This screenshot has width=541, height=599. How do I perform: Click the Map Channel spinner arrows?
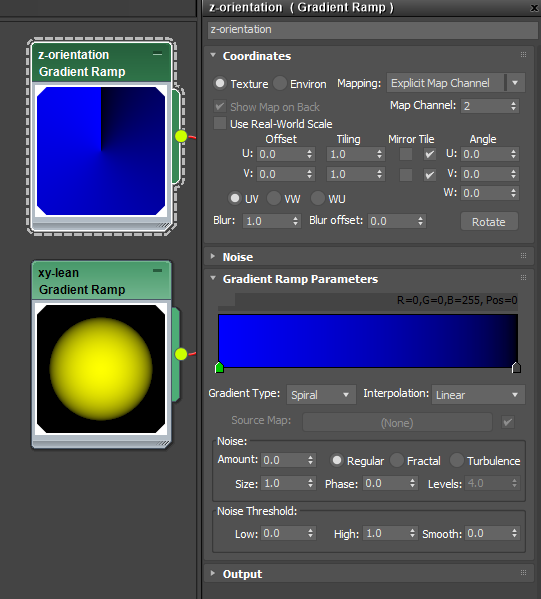tap(513, 106)
